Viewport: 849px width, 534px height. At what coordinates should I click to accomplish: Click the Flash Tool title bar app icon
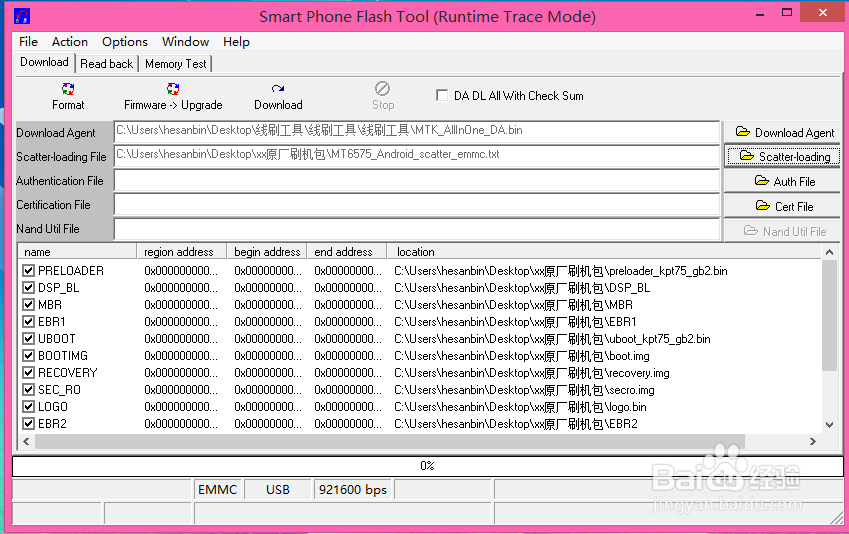pos(22,16)
